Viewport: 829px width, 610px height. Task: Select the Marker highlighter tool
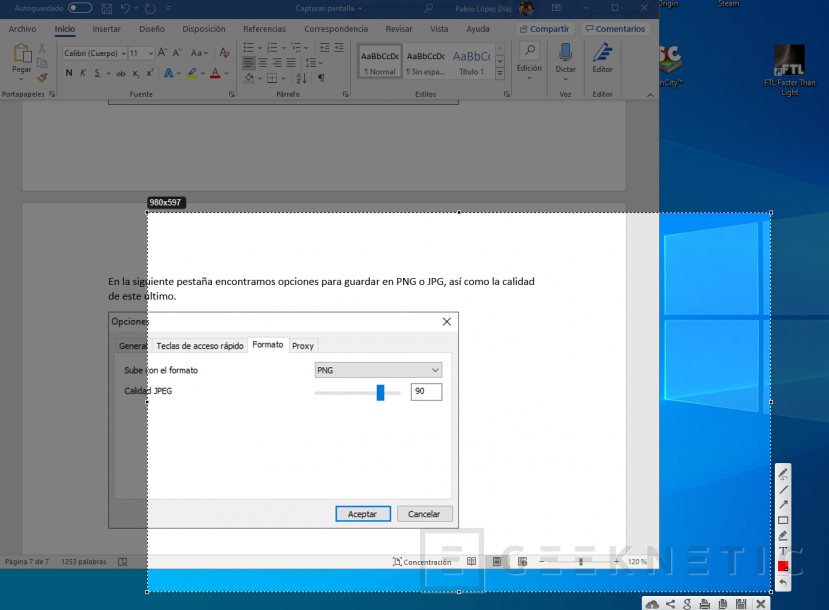(x=783, y=535)
